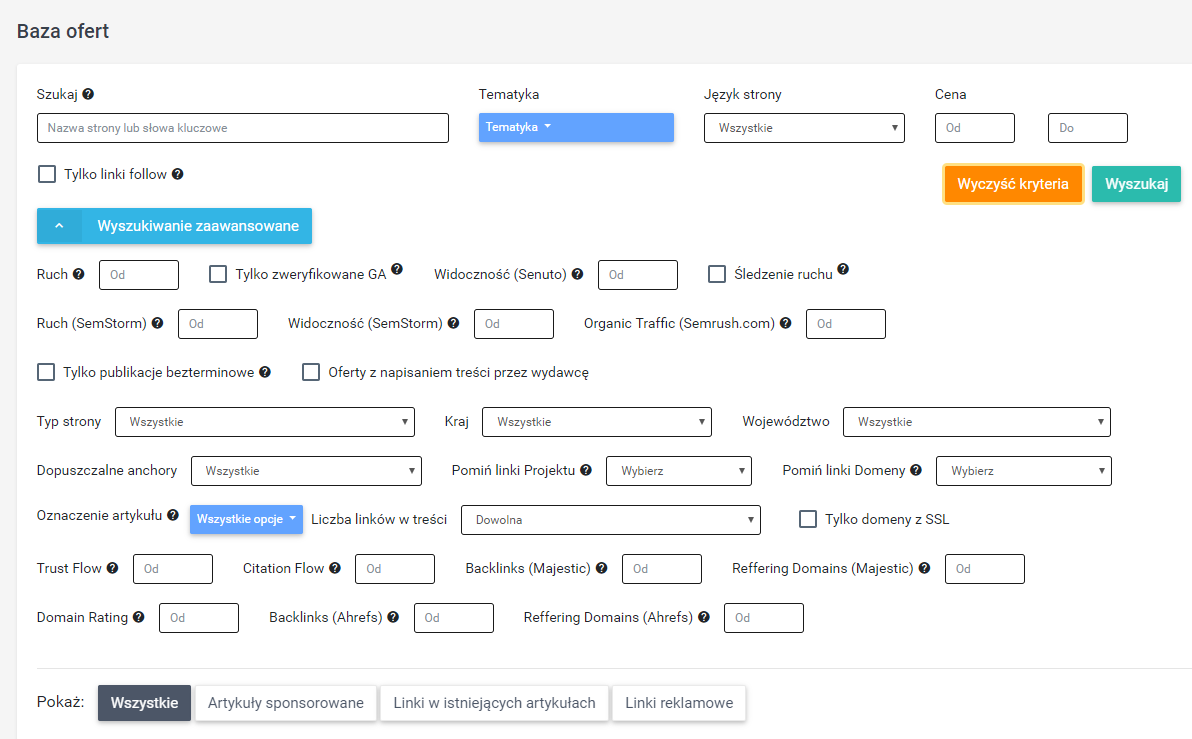This screenshot has width=1192, height=739.
Task: Click help icon next to Citation Flow
Action: pyautogui.click(x=335, y=568)
